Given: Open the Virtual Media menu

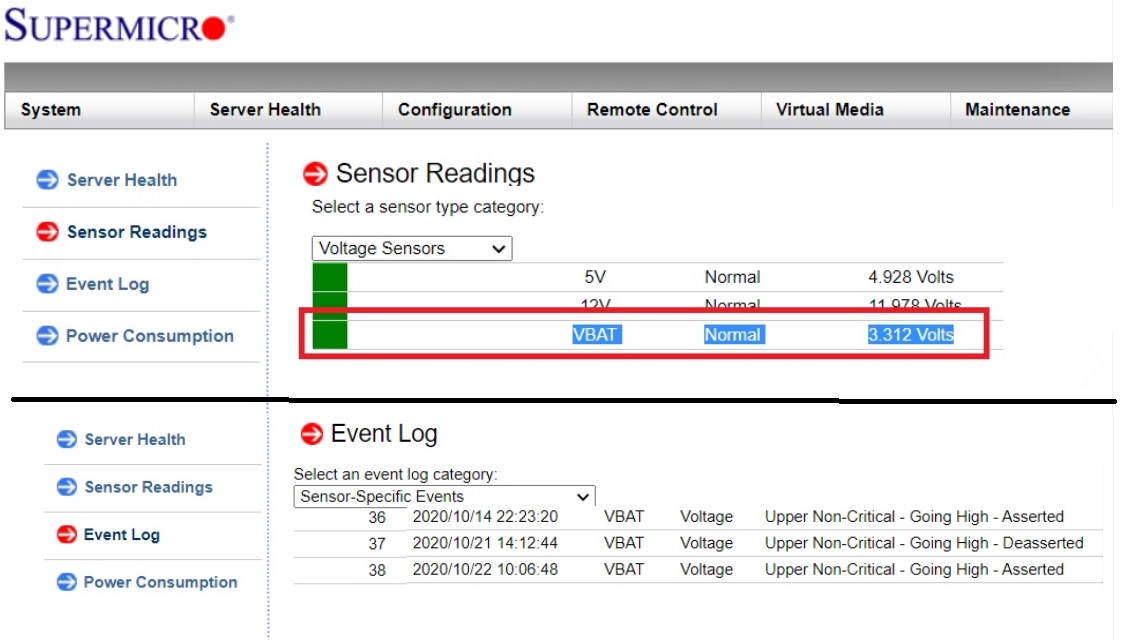Looking at the screenshot, I should click(x=829, y=110).
